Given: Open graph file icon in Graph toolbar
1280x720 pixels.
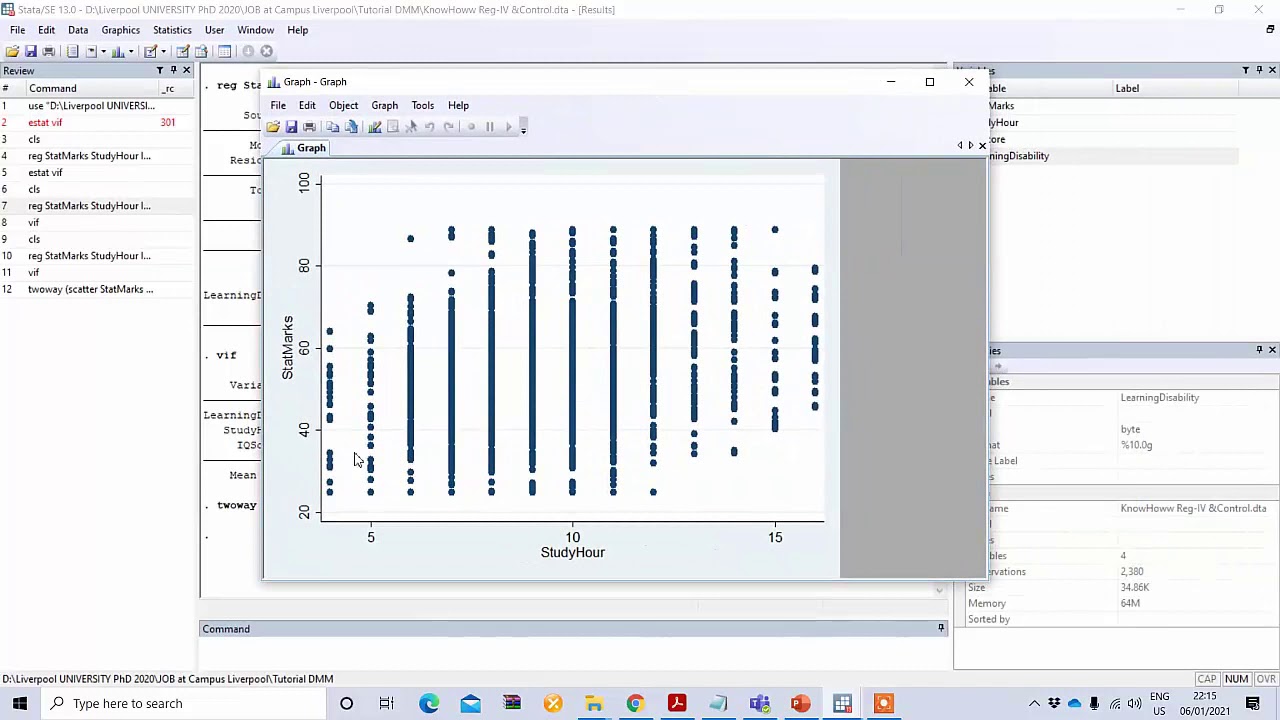Looking at the screenshot, I should (273, 127).
